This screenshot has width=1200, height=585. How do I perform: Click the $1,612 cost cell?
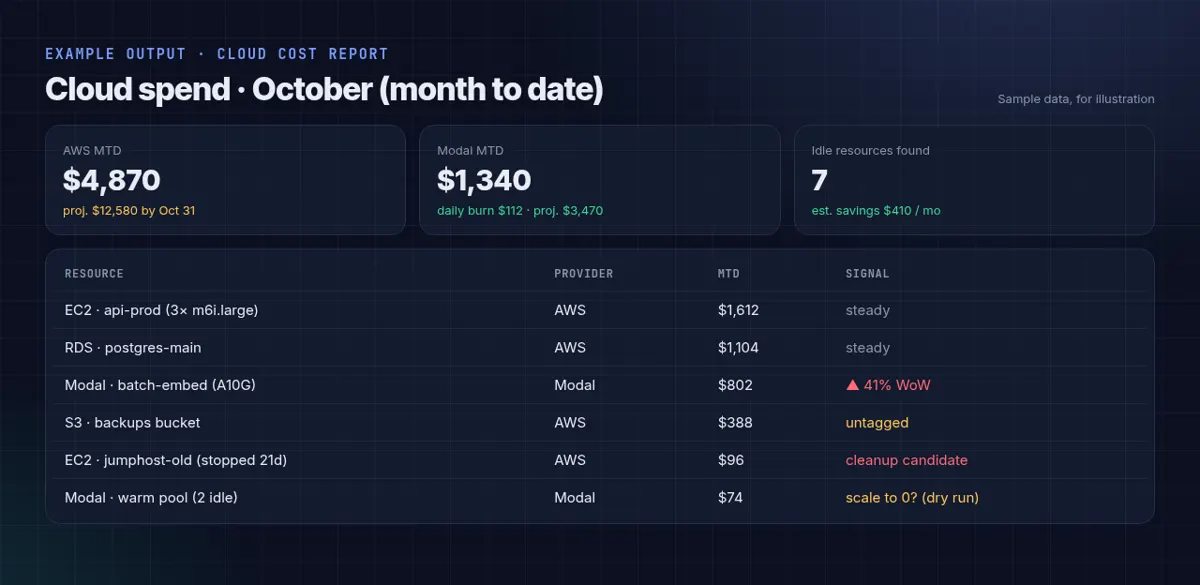click(x=738, y=310)
